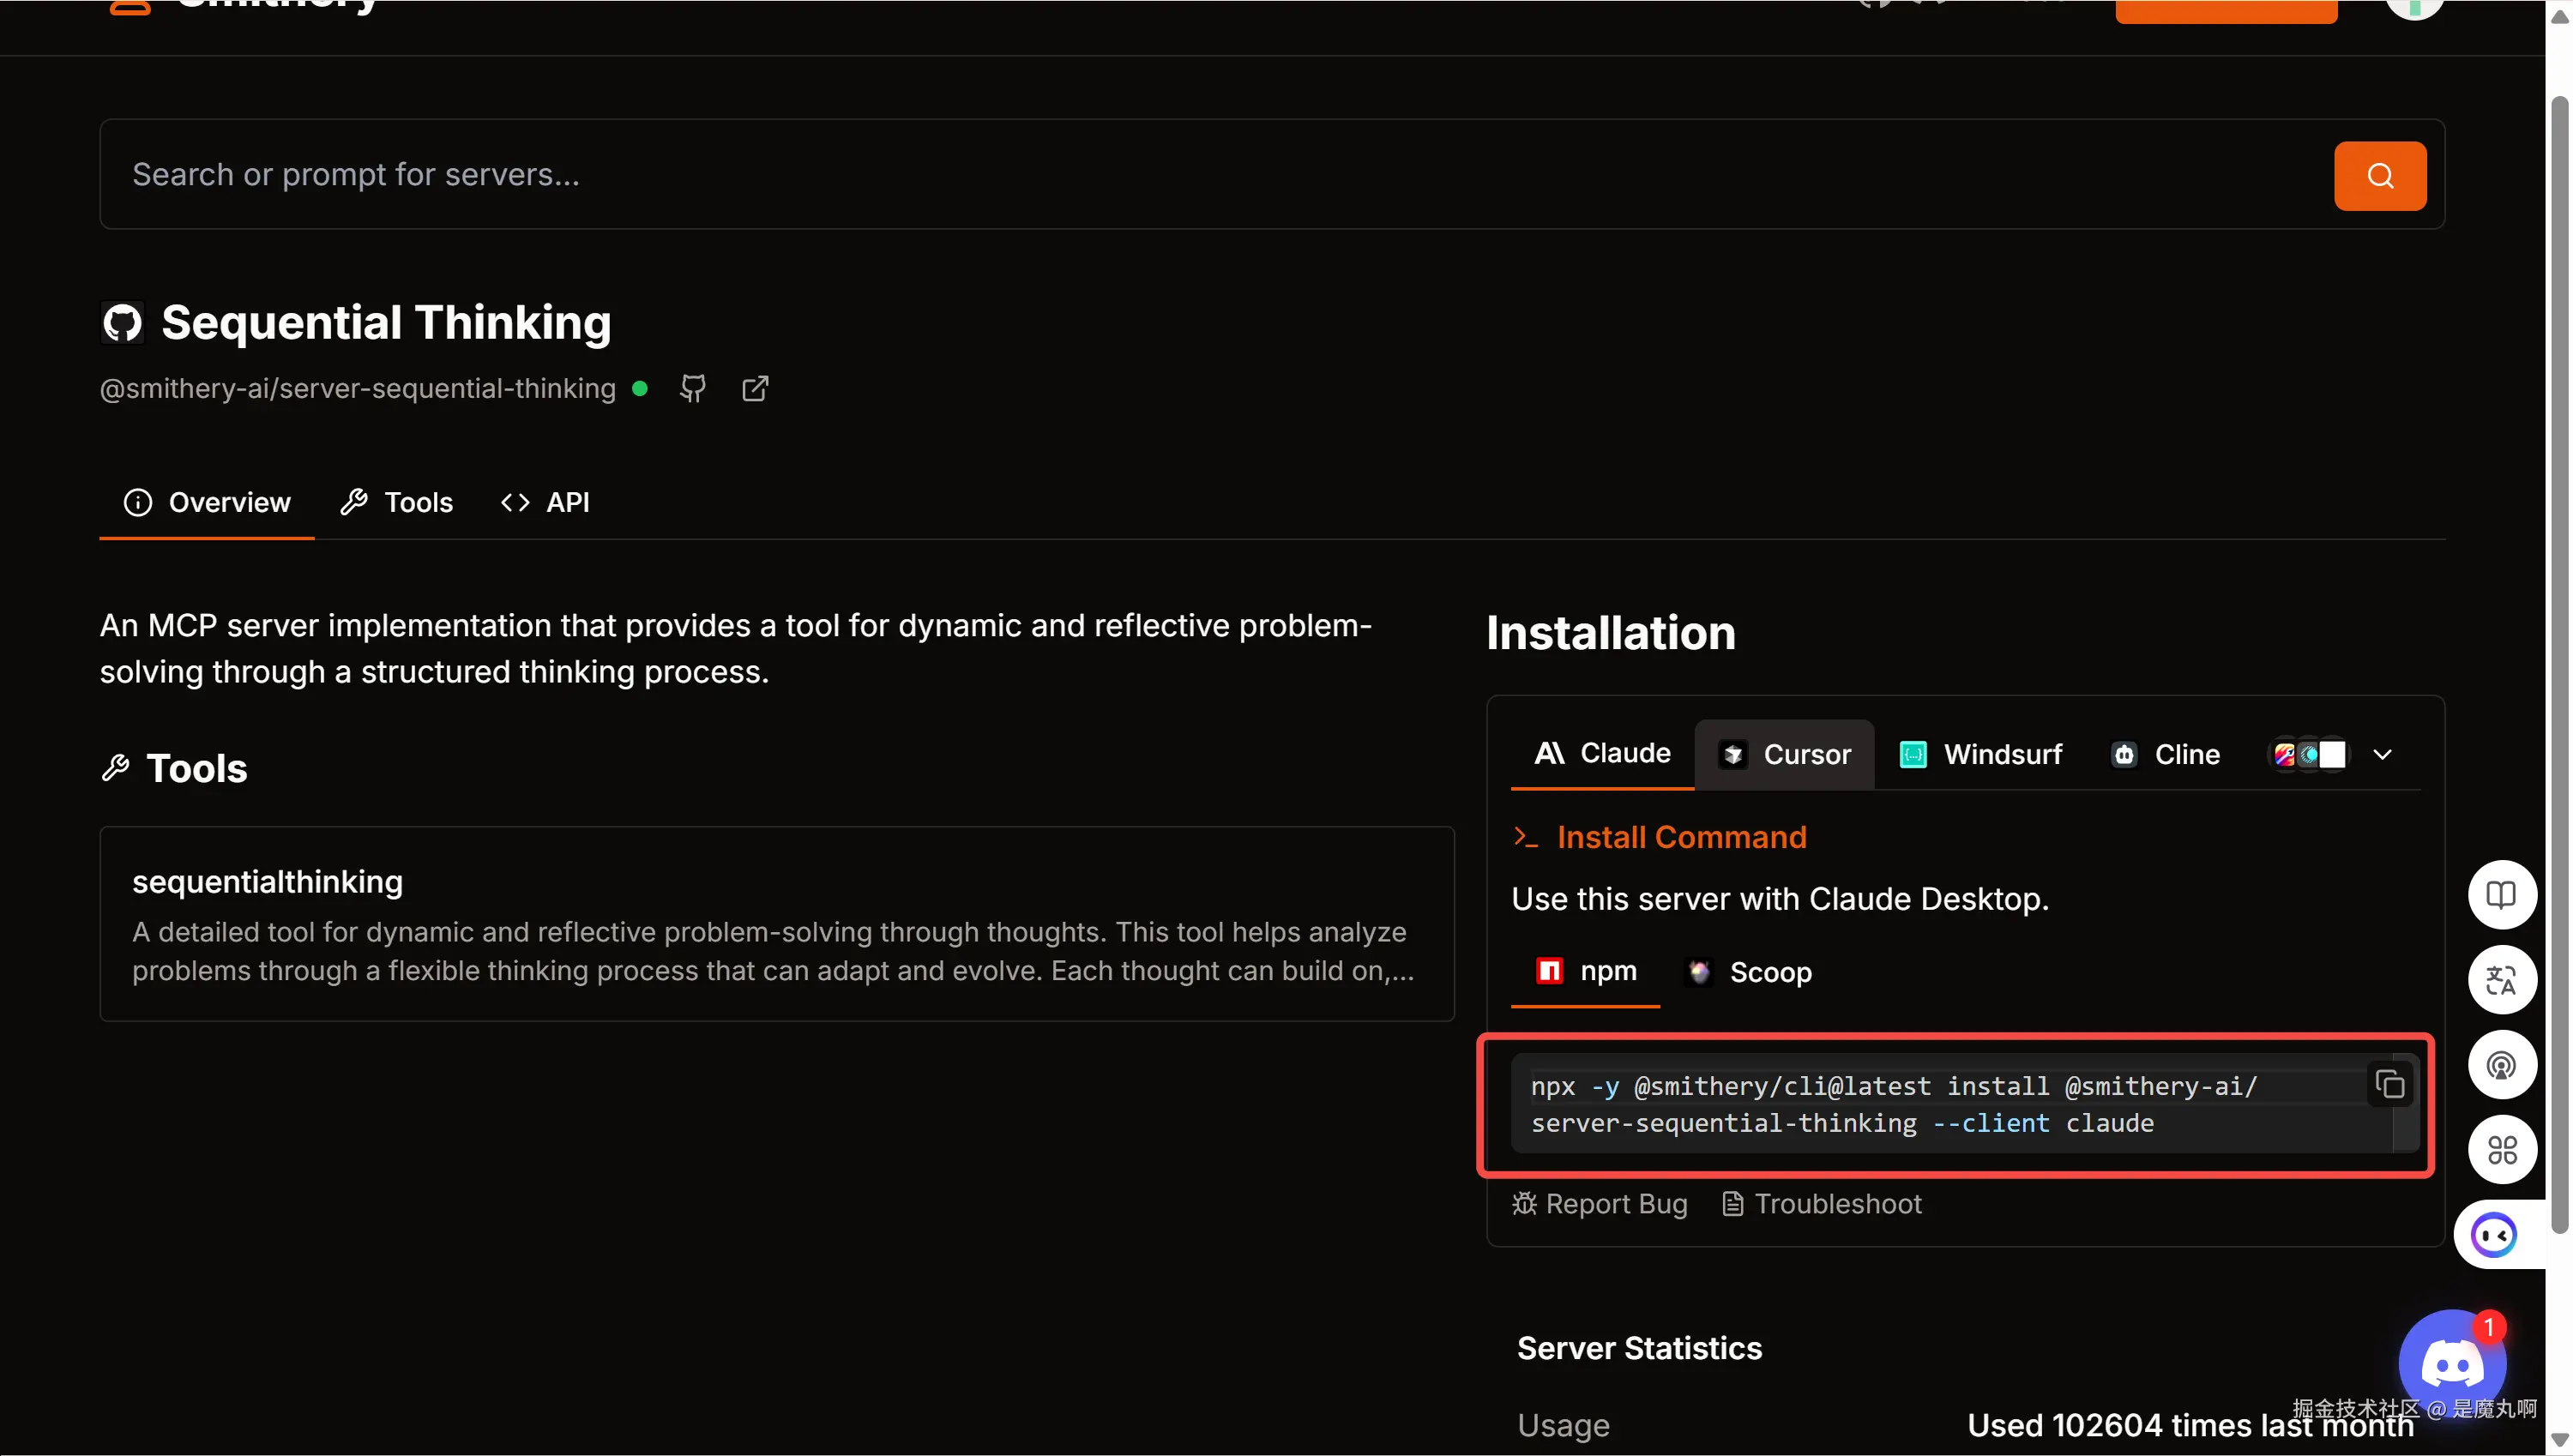Expand more clients dropdown chevron

tap(2382, 754)
